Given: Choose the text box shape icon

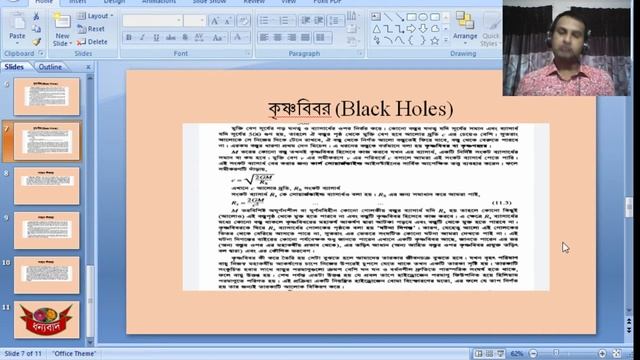Looking at the screenshot, I should (376, 17).
